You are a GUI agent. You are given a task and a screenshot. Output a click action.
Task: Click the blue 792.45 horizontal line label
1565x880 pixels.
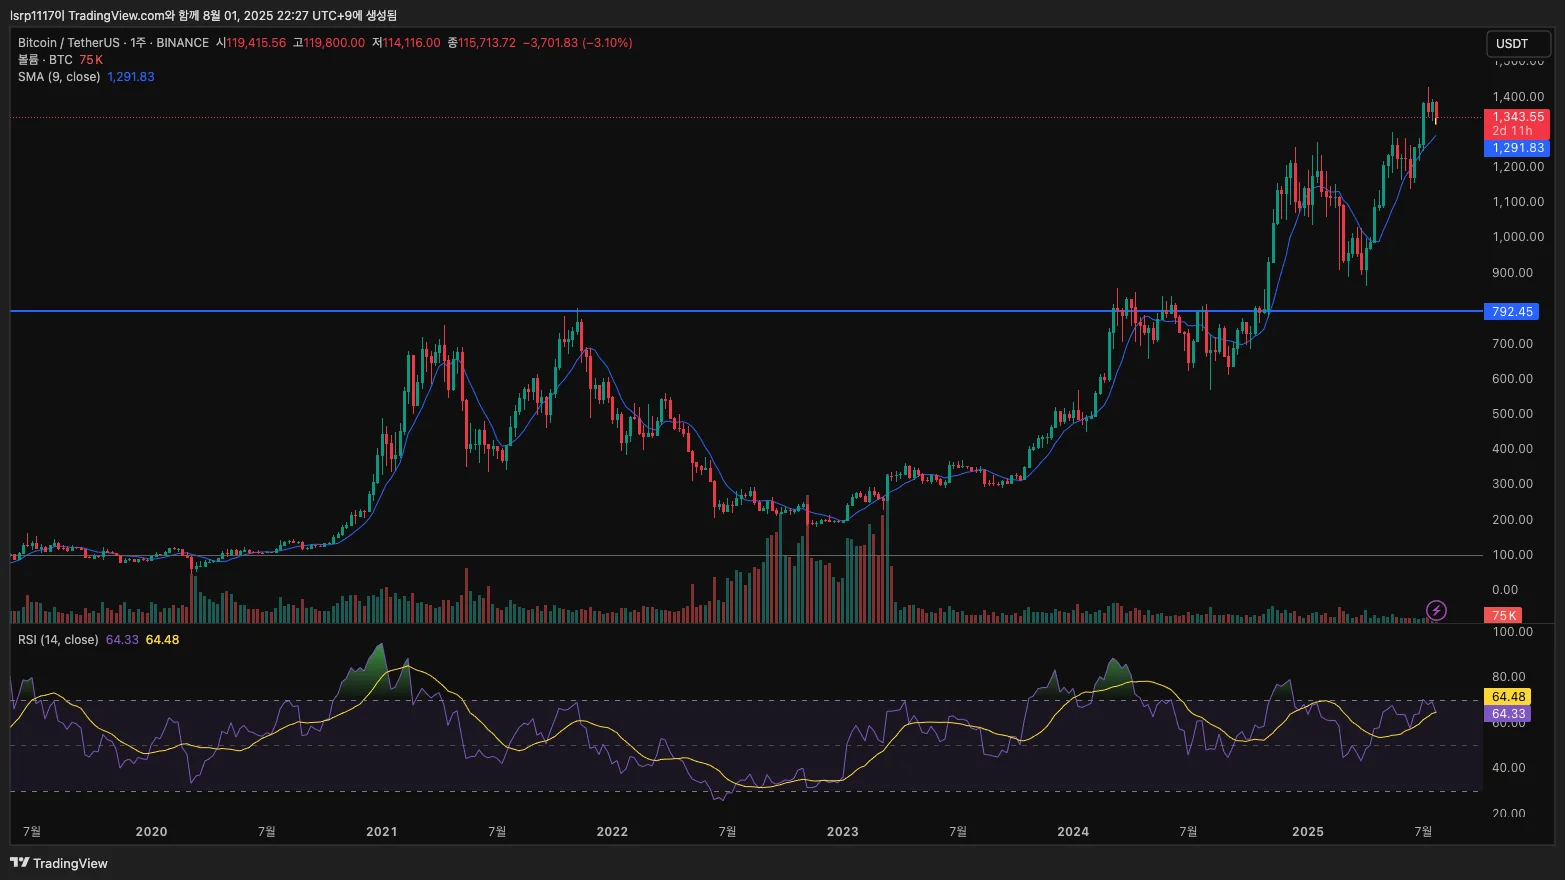pyautogui.click(x=1512, y=312)
